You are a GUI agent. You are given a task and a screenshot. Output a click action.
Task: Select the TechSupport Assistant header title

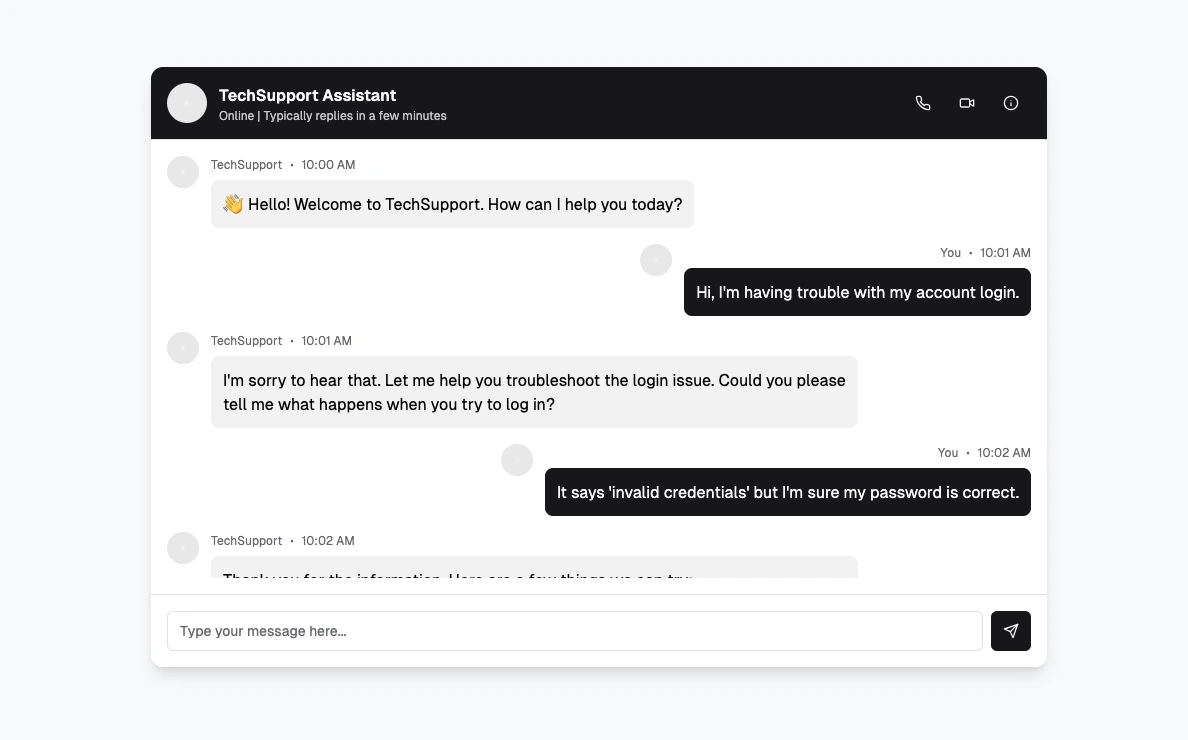307,95
